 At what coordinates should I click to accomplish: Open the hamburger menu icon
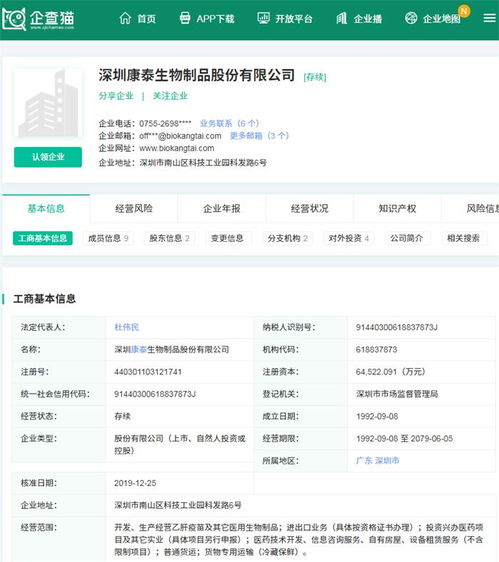point(489,18)
